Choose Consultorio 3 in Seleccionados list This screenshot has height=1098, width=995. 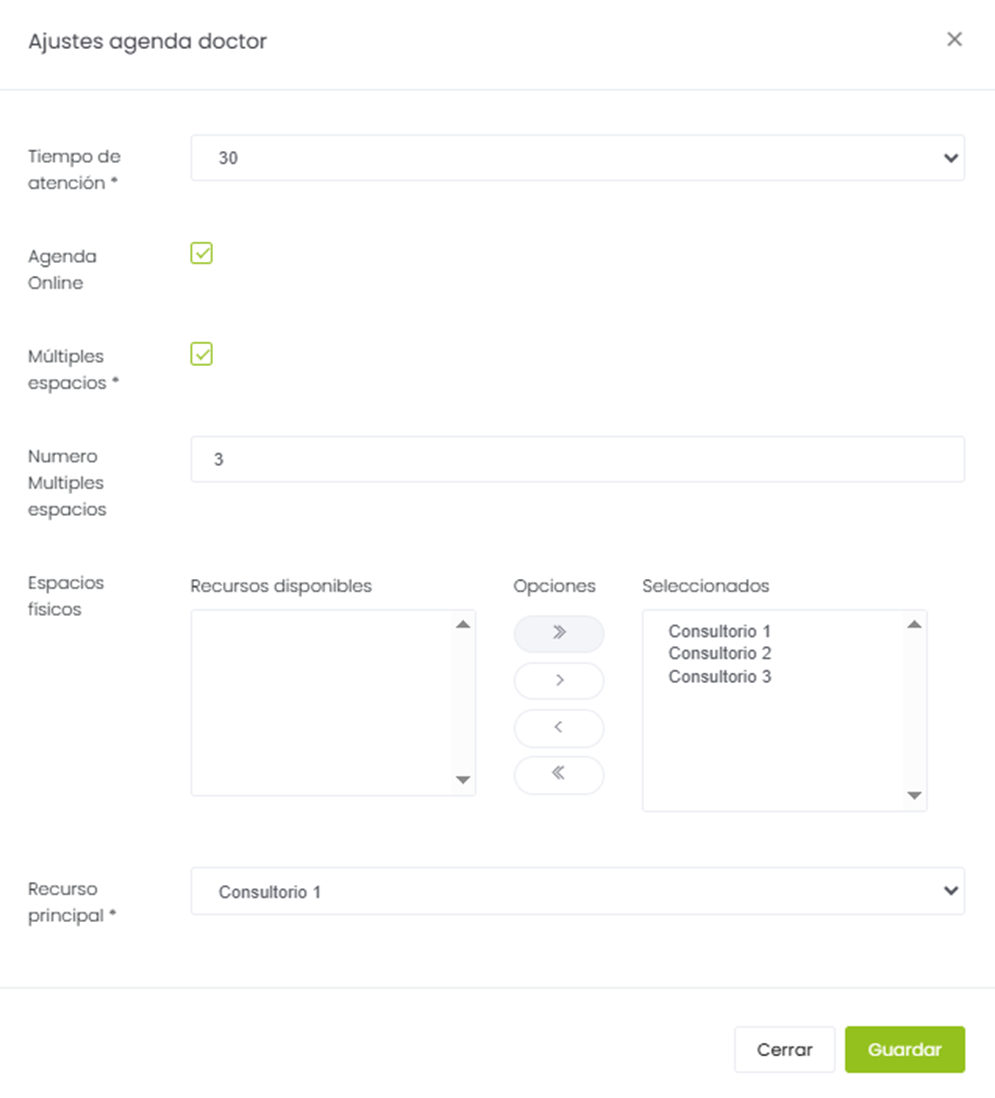720,677
